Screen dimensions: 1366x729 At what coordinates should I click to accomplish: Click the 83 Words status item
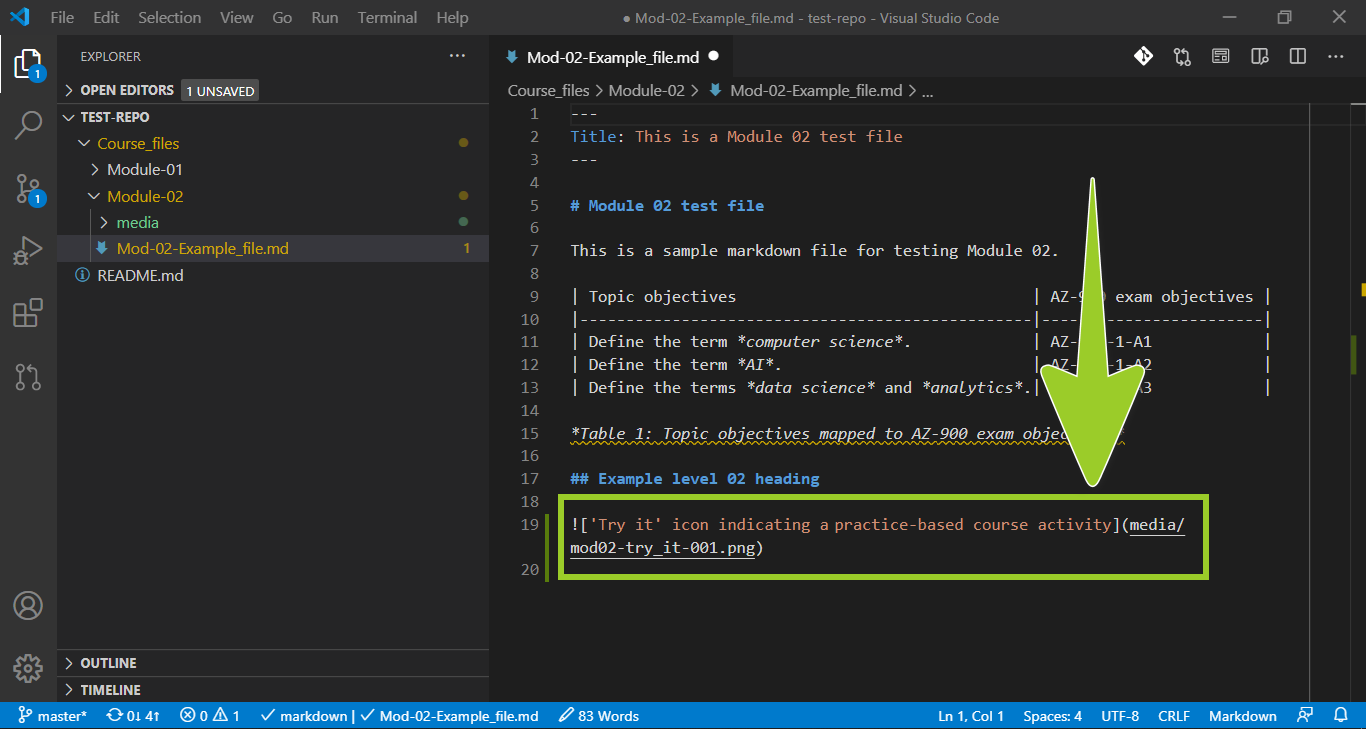click(x=598, y=716)
